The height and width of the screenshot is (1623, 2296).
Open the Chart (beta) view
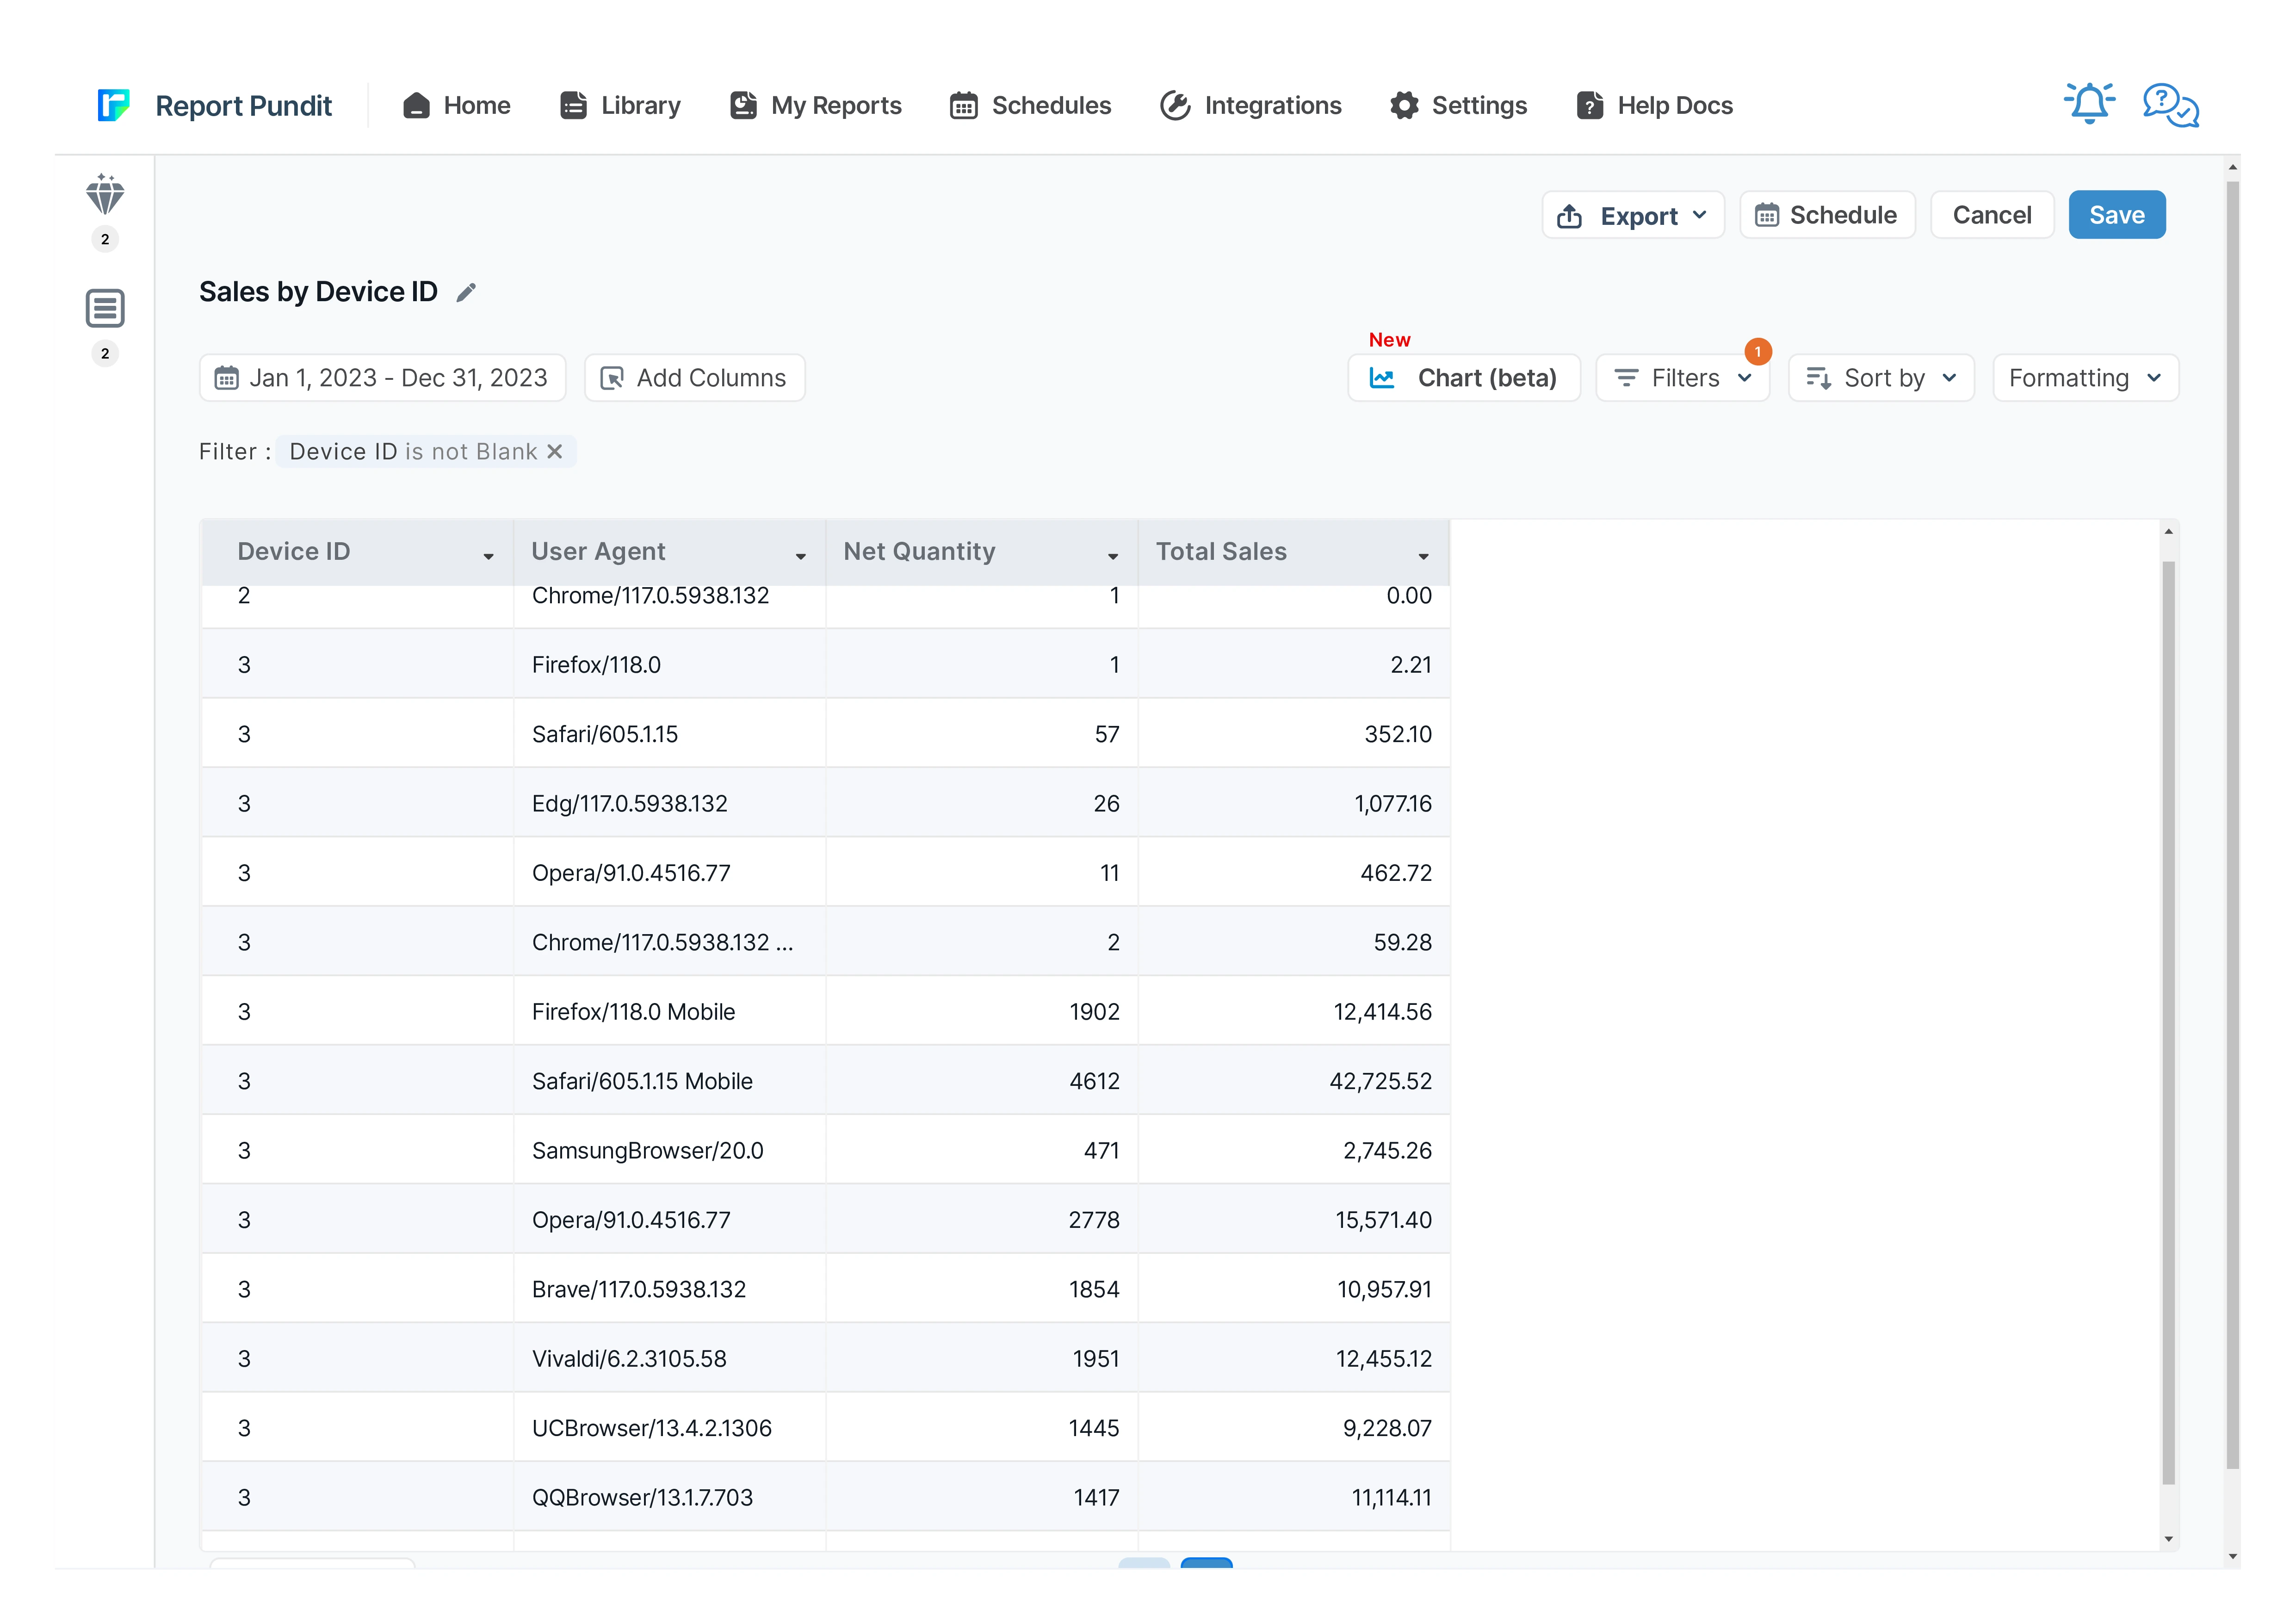tap(1464, 378)
